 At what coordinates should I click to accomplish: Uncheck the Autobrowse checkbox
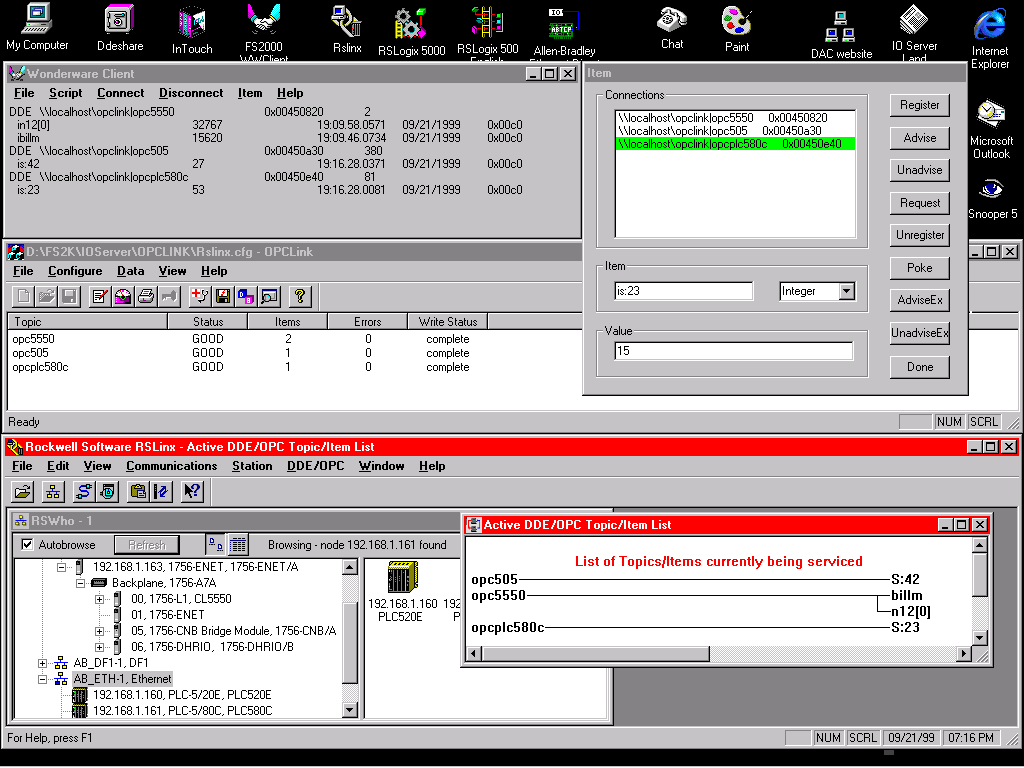27,544
